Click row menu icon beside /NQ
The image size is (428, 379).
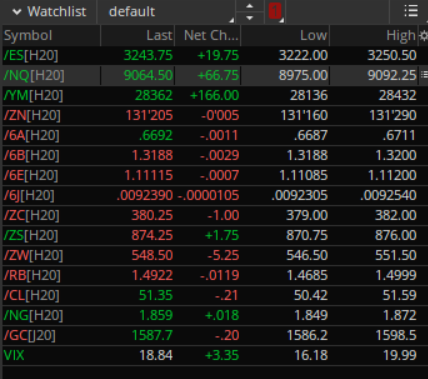point(424,75)
